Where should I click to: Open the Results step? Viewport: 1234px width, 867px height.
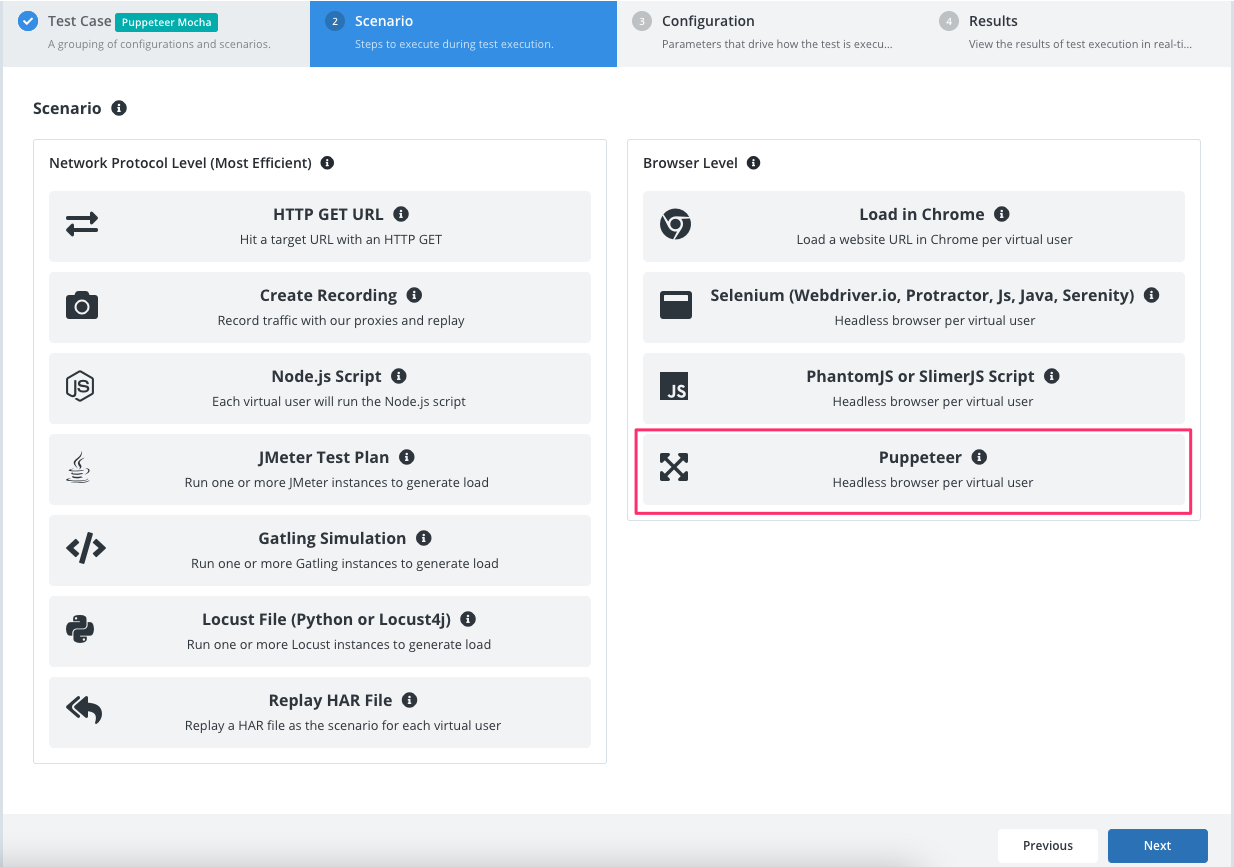[x=1077, y=33]
